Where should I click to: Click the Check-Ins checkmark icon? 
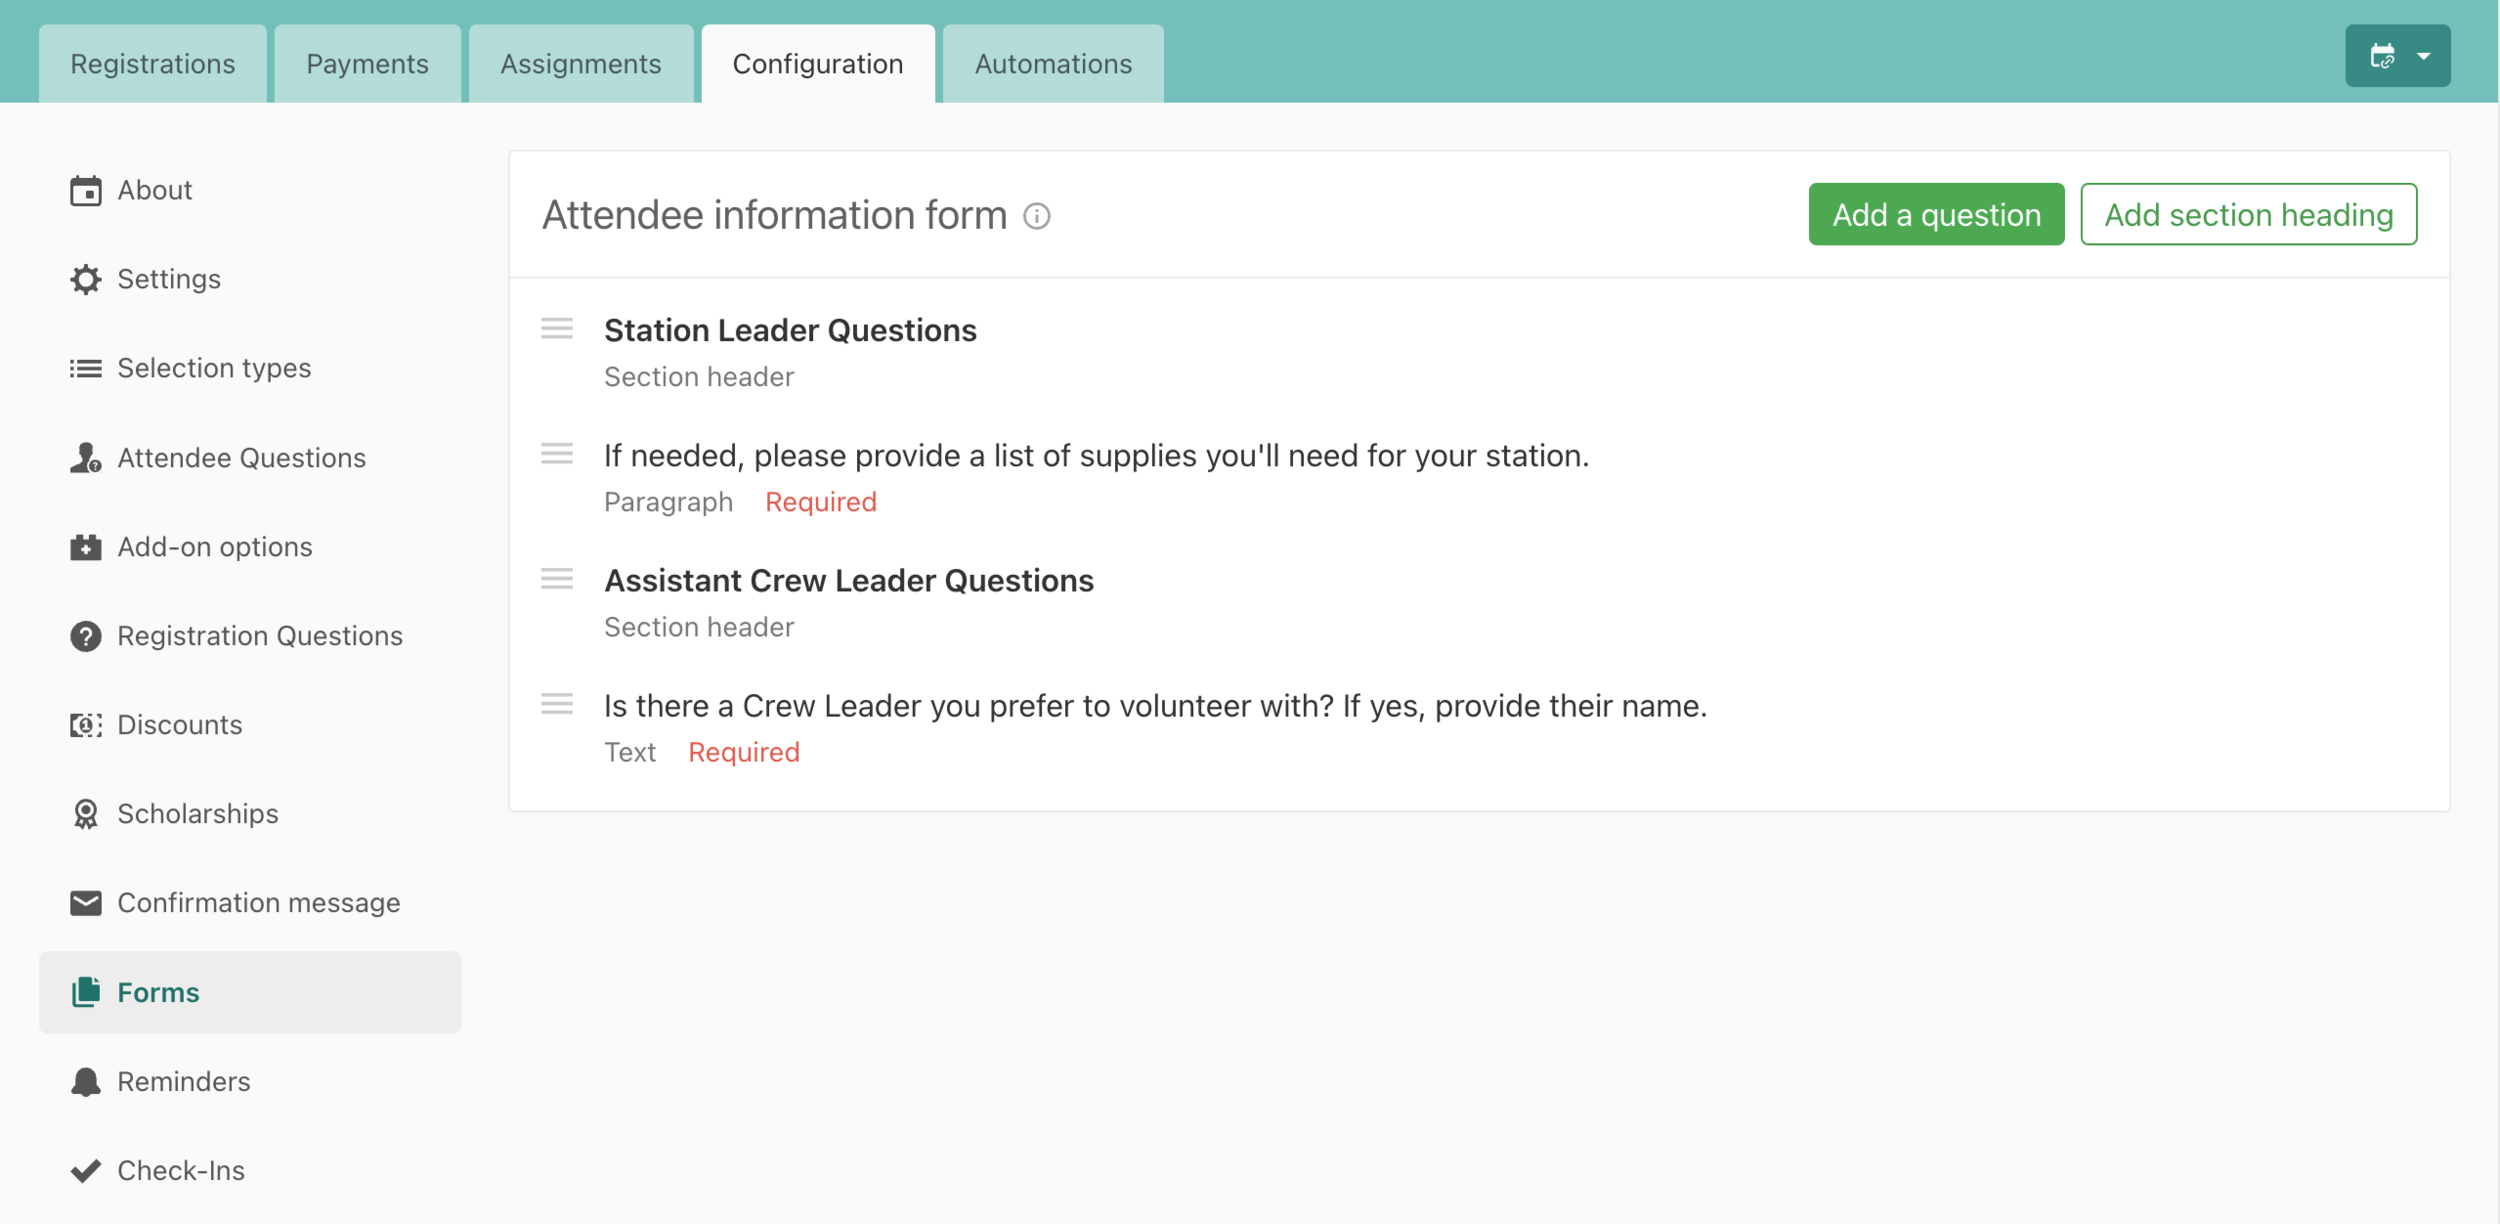[x=86, y=1170]
